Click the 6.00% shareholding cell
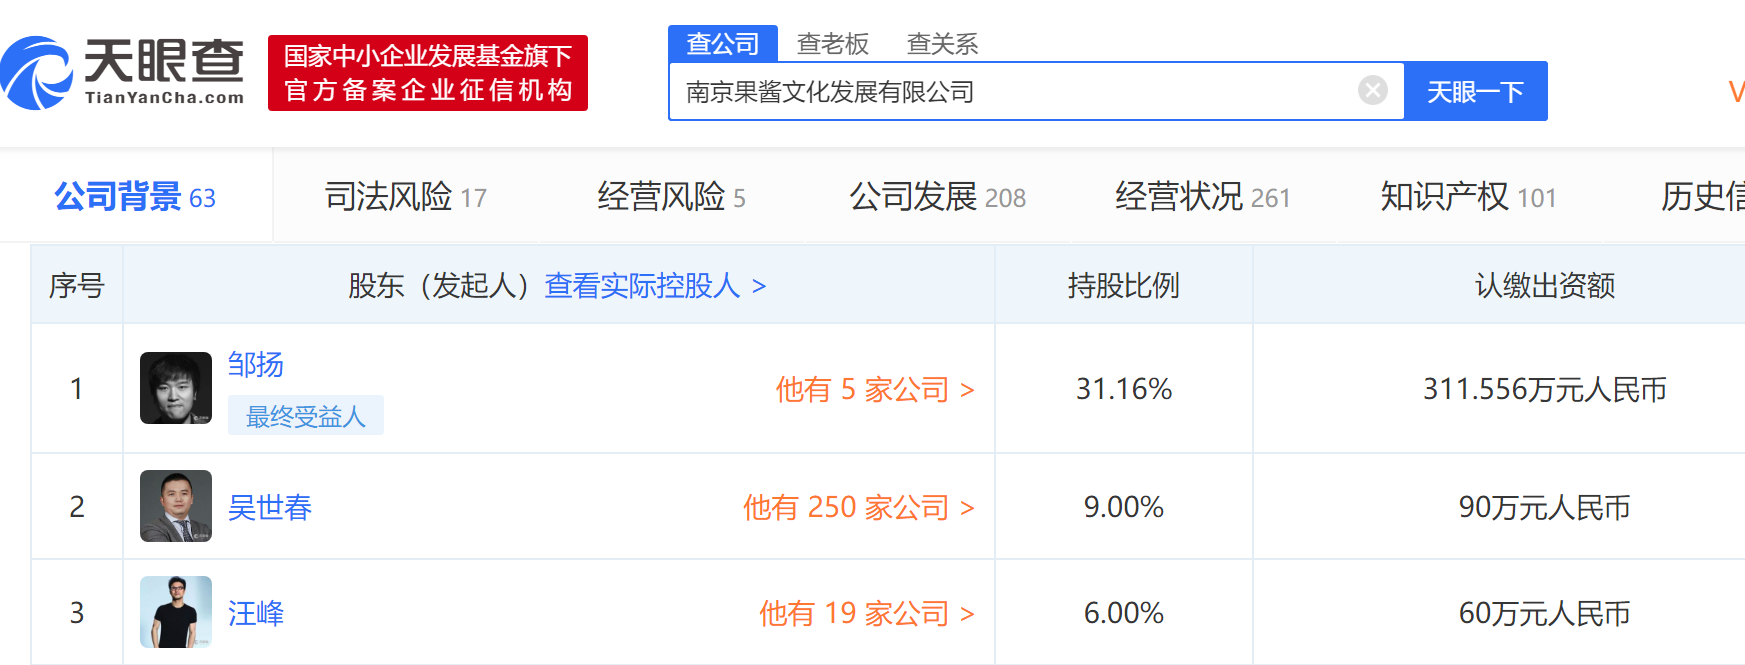 1124,613
